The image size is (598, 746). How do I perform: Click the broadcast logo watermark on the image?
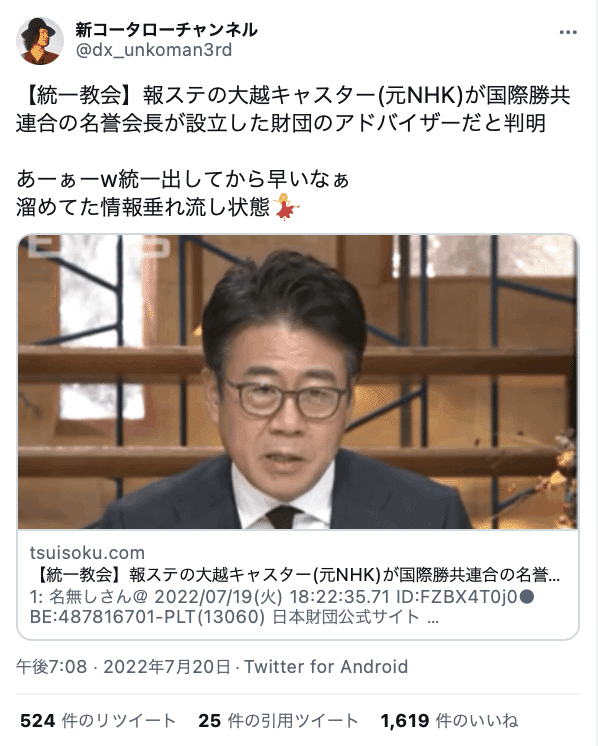point(98,246)
